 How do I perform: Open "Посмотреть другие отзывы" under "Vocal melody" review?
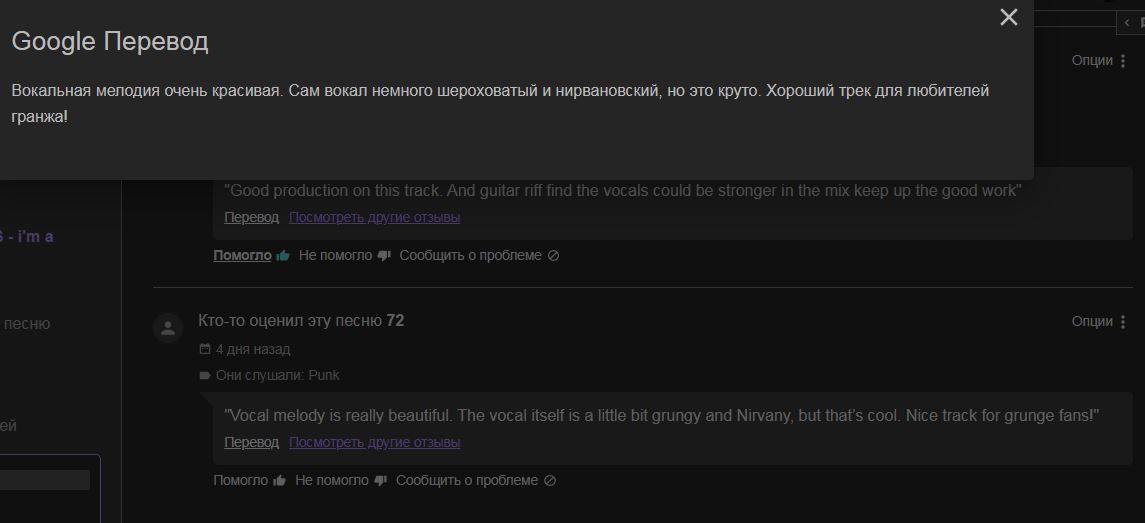(374, 442)
